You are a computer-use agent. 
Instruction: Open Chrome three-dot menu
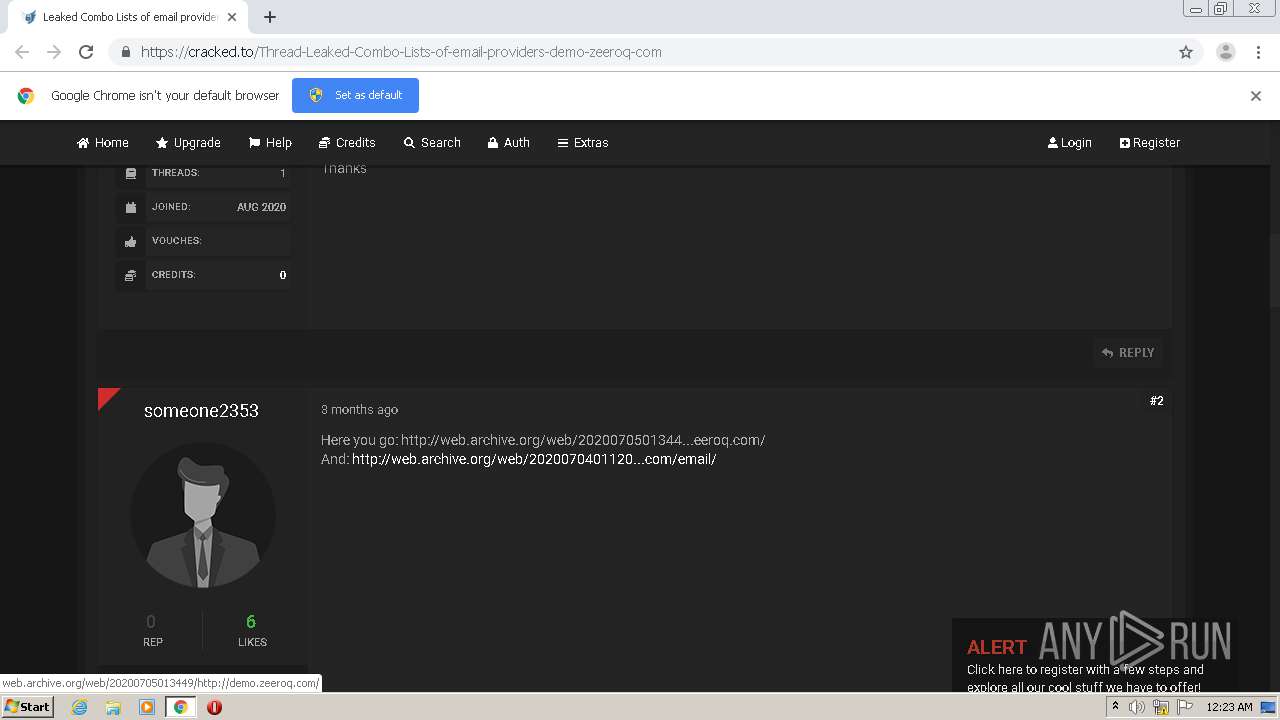(x=1258, y=52)
